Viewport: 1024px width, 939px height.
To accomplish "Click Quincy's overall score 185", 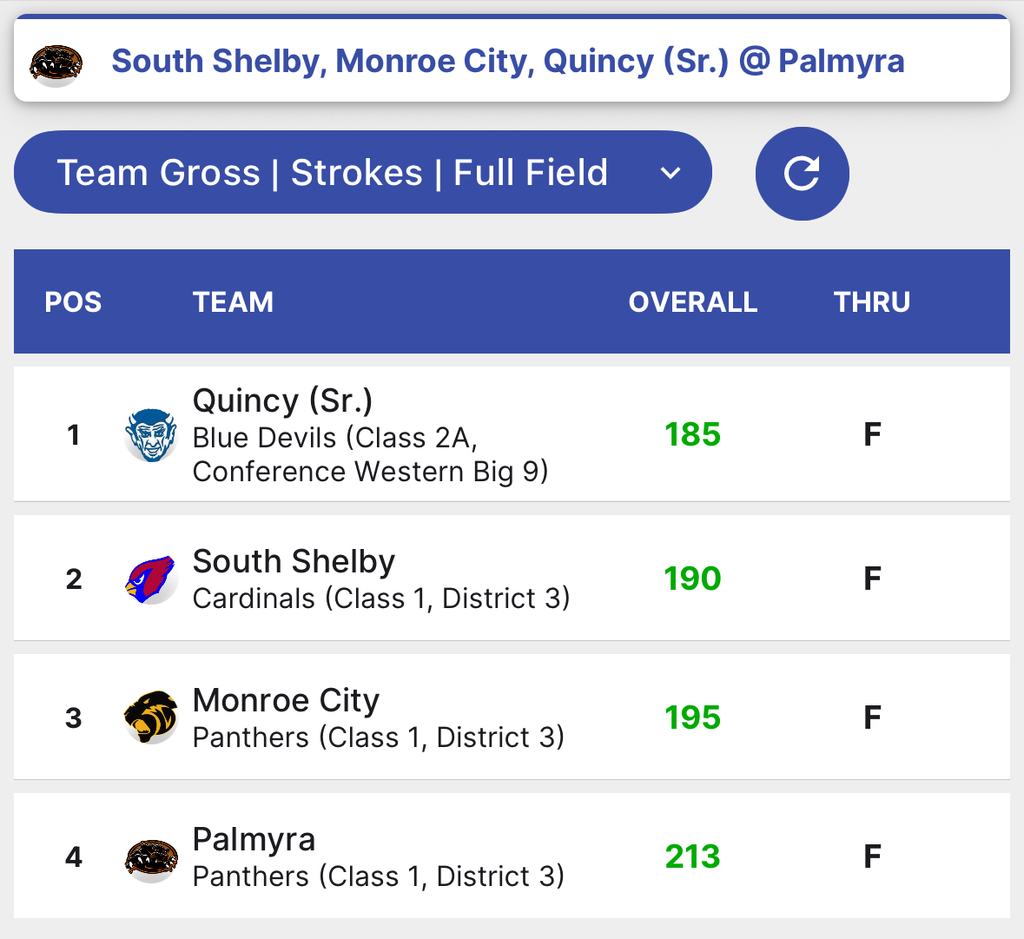I will point(693,434).
